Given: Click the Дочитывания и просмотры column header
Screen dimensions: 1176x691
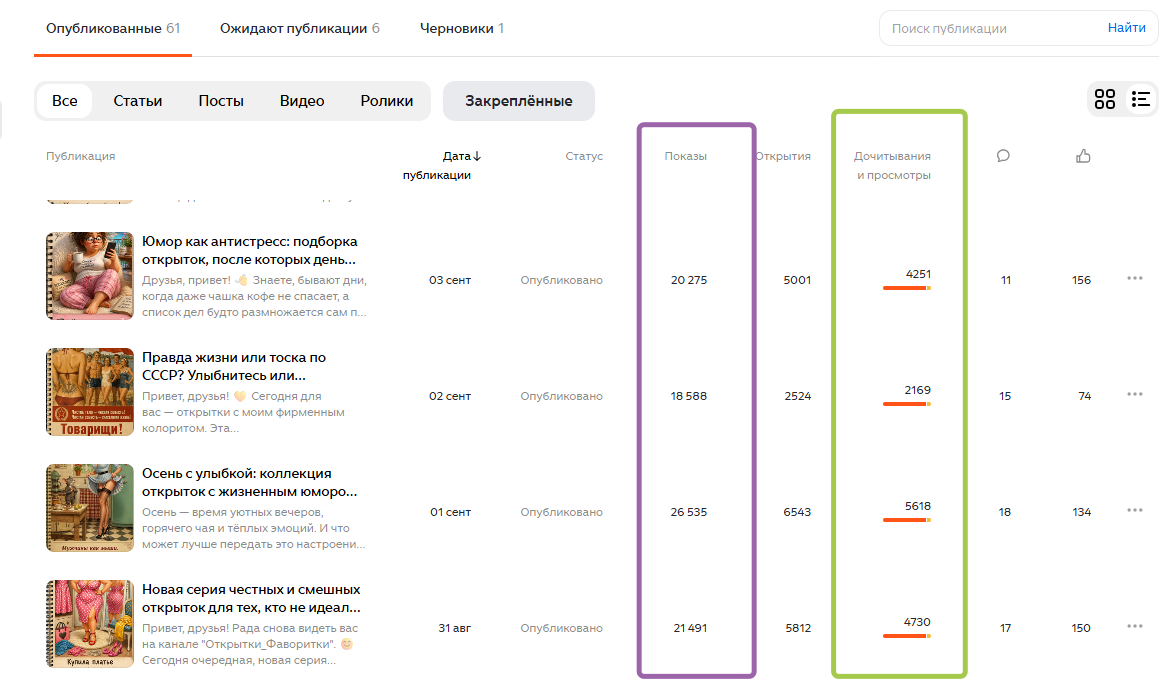Looking at the screenshot, I should click(x=892, y=165).
